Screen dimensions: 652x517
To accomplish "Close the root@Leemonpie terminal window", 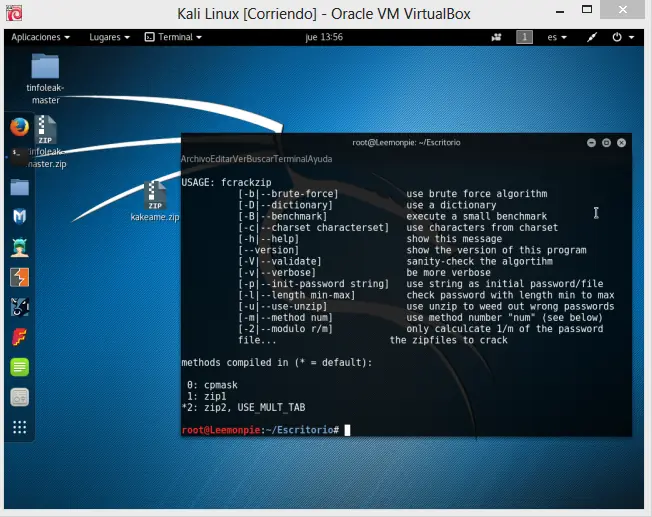I will [x=621, y=143].
